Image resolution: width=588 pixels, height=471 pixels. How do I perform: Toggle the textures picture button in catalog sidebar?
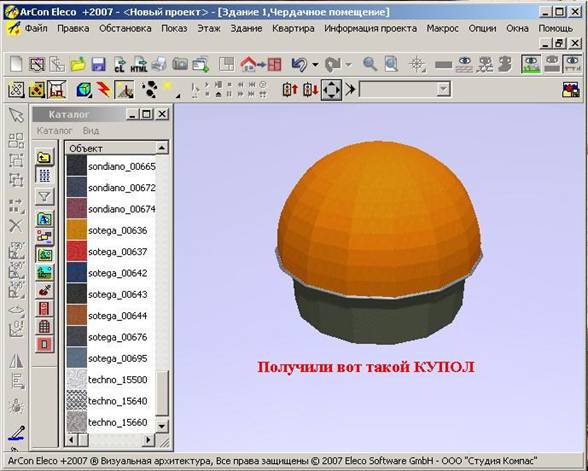pos(45,255)
